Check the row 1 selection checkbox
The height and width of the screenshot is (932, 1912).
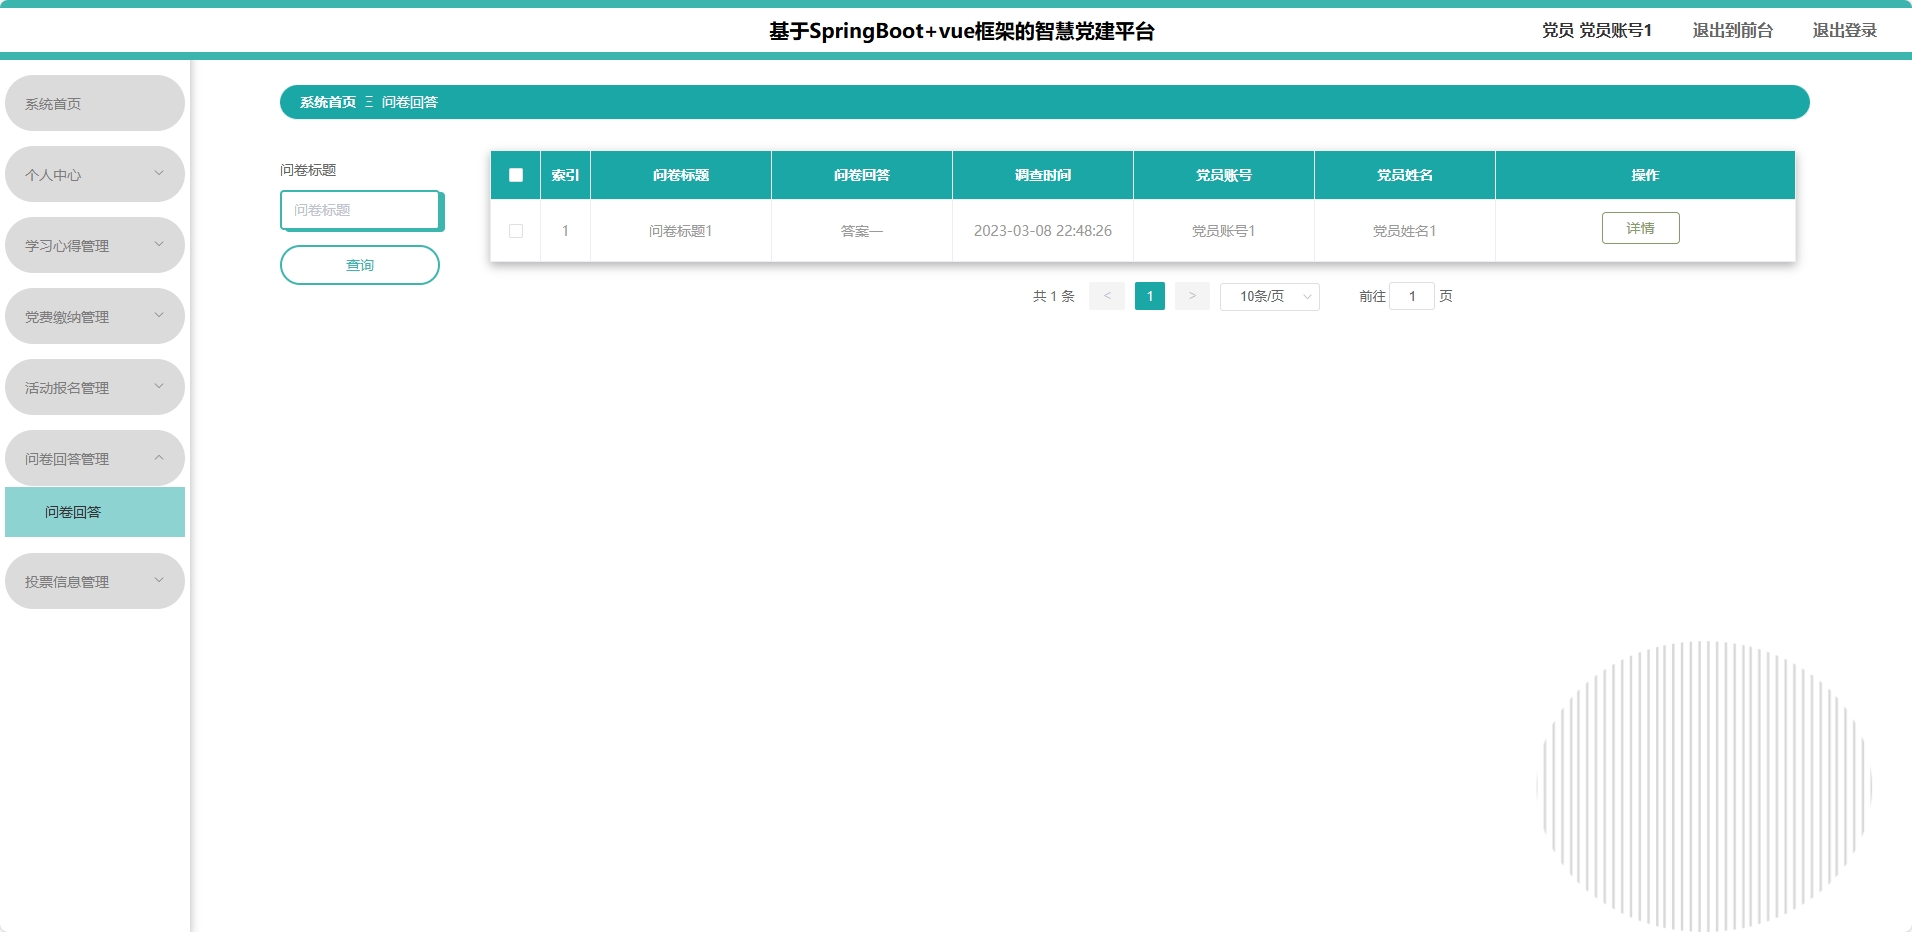point(516,231)
